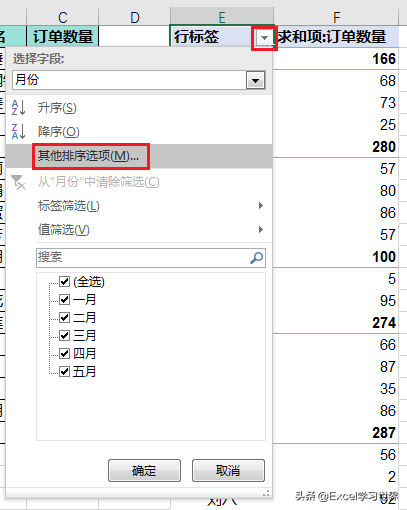Select the cell with value 100
Screen dimensions: 407x510
pos(336,257)
